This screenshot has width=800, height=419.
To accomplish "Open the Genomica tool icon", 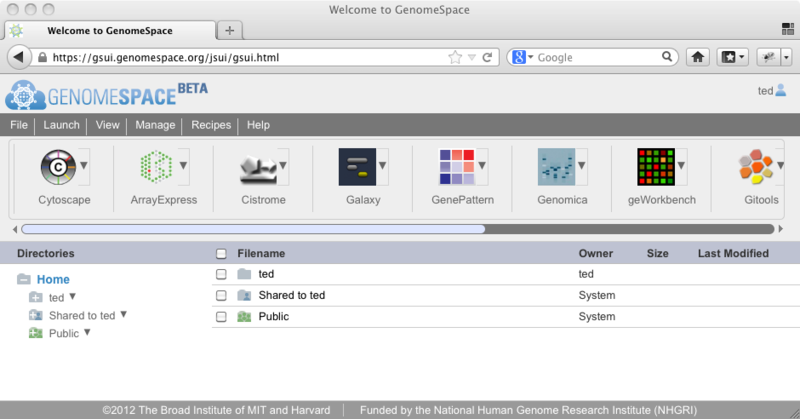I will [x=555, y=167].
